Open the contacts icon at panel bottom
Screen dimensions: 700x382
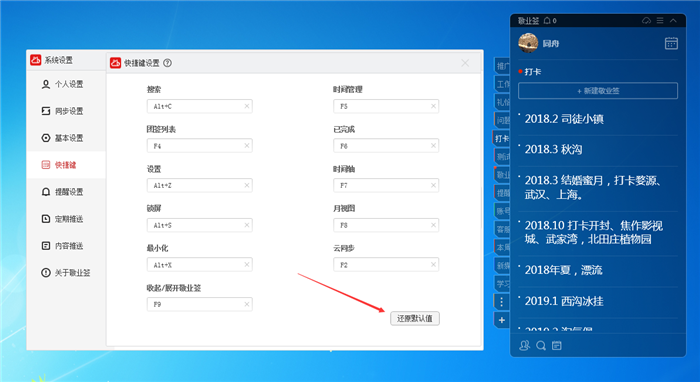525,345
